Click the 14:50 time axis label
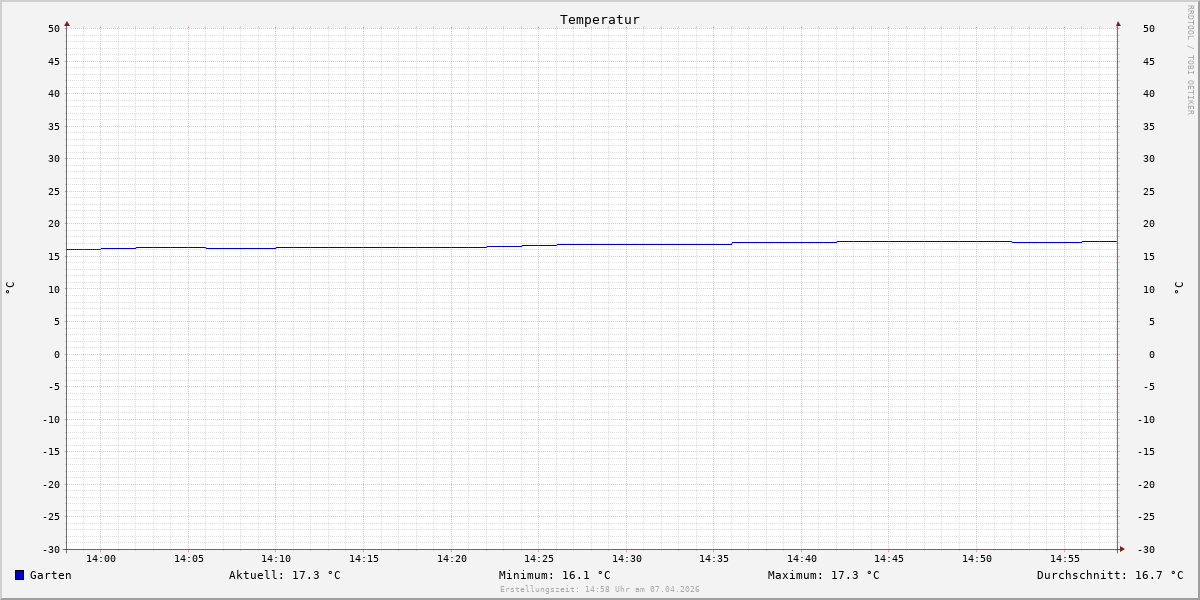Viewport: 1200px width, 600px height. coord(977,558)
